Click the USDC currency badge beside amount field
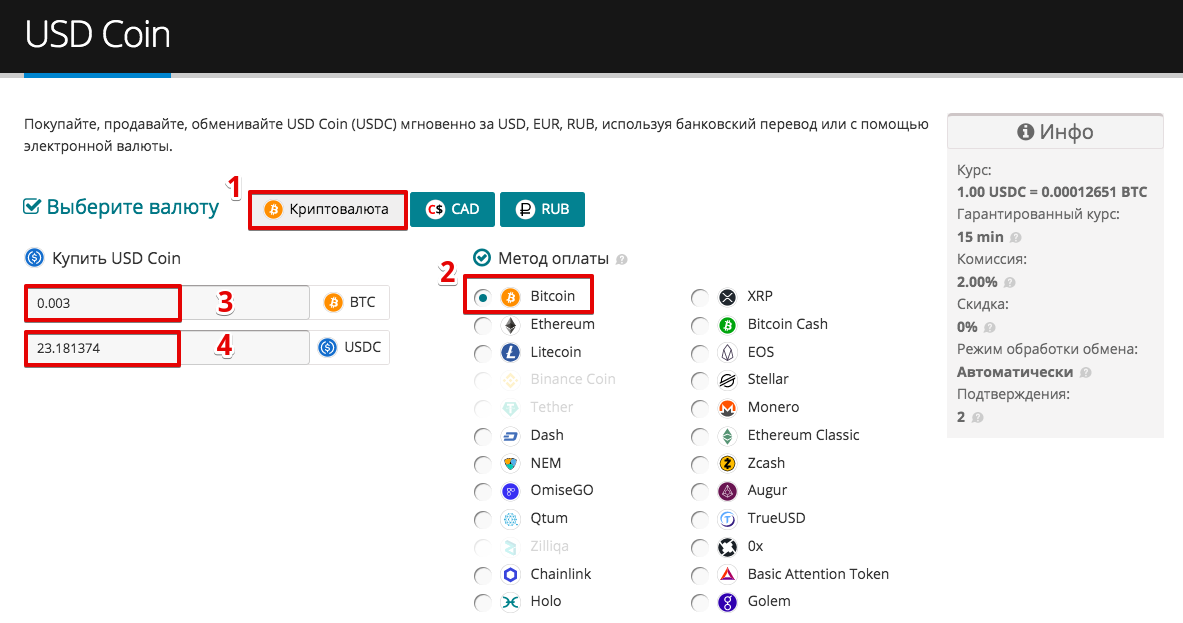 (349, 348)
